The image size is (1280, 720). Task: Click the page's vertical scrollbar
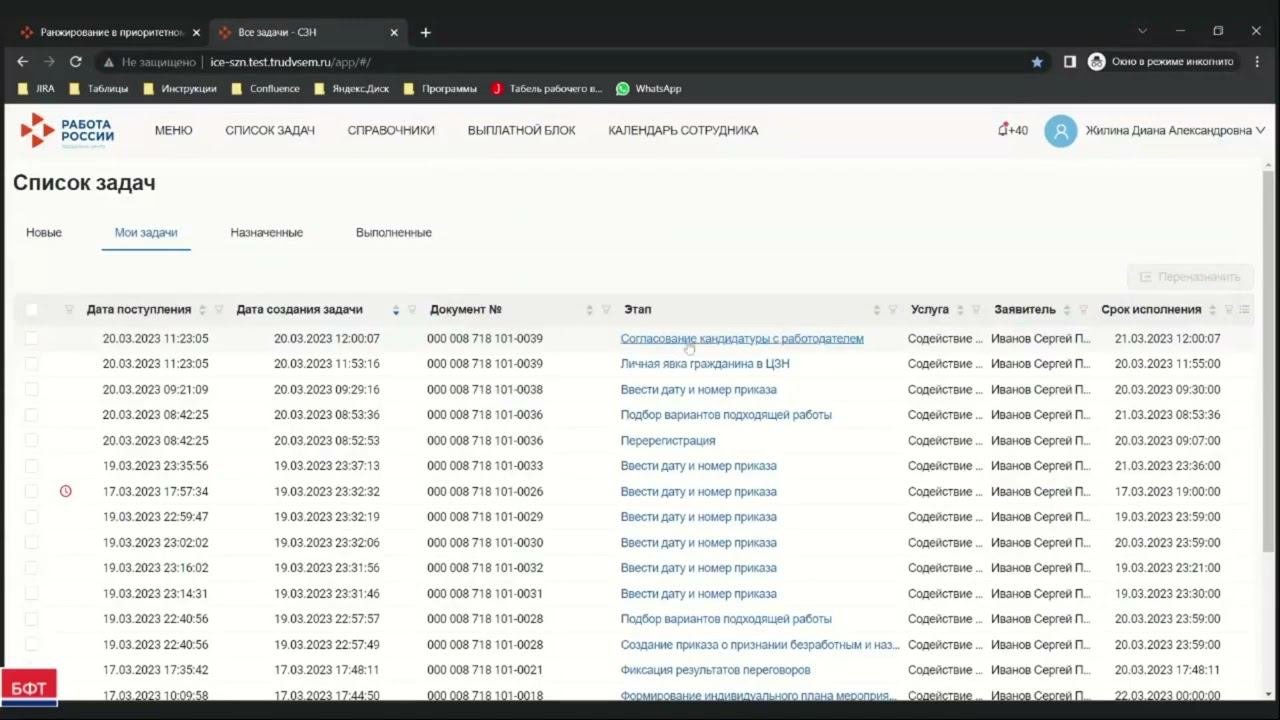point(1269,360)
